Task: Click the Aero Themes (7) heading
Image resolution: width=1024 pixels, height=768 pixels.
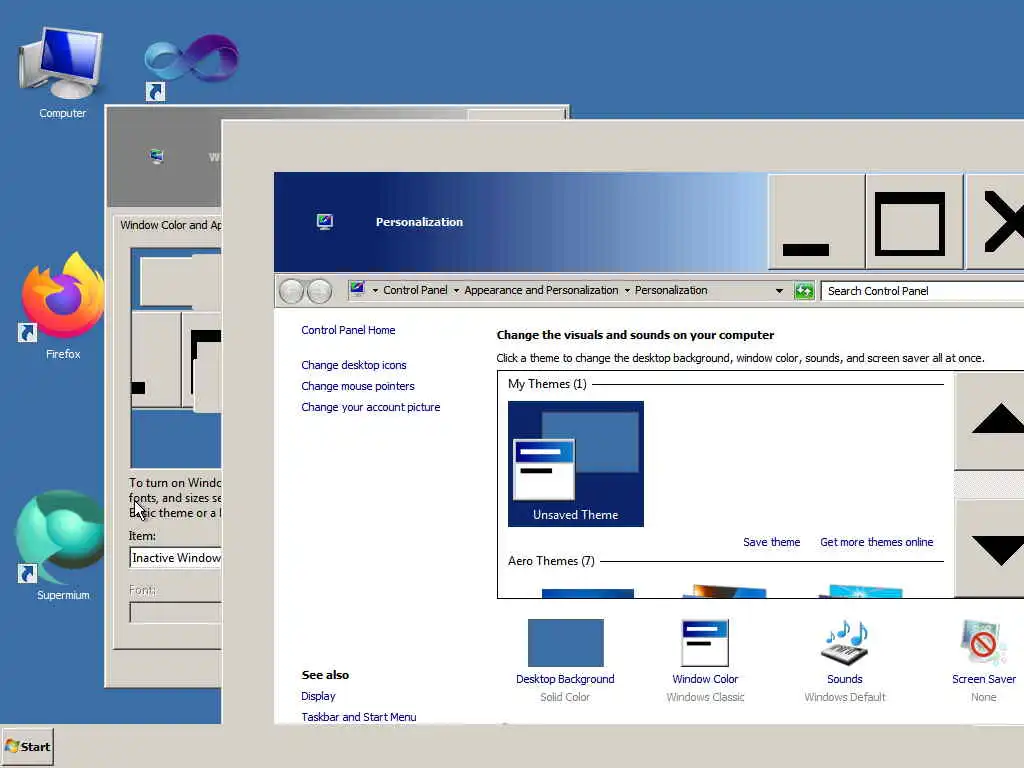Action: coord(551,561)
